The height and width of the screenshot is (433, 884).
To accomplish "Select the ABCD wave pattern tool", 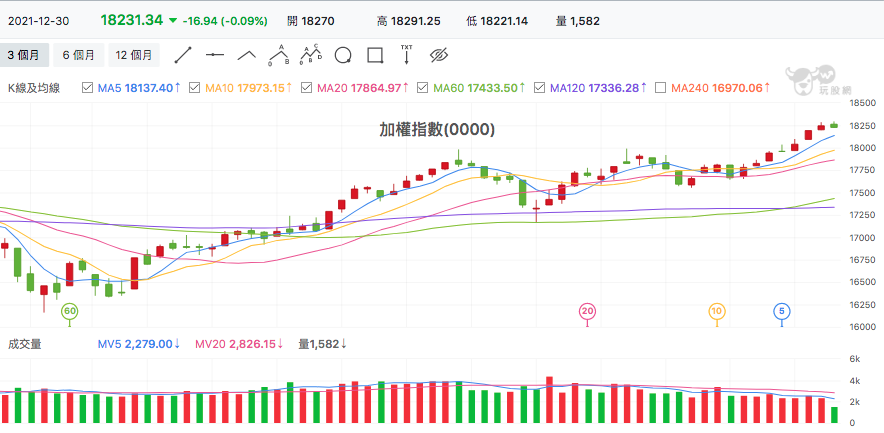I will coord(311,55).
